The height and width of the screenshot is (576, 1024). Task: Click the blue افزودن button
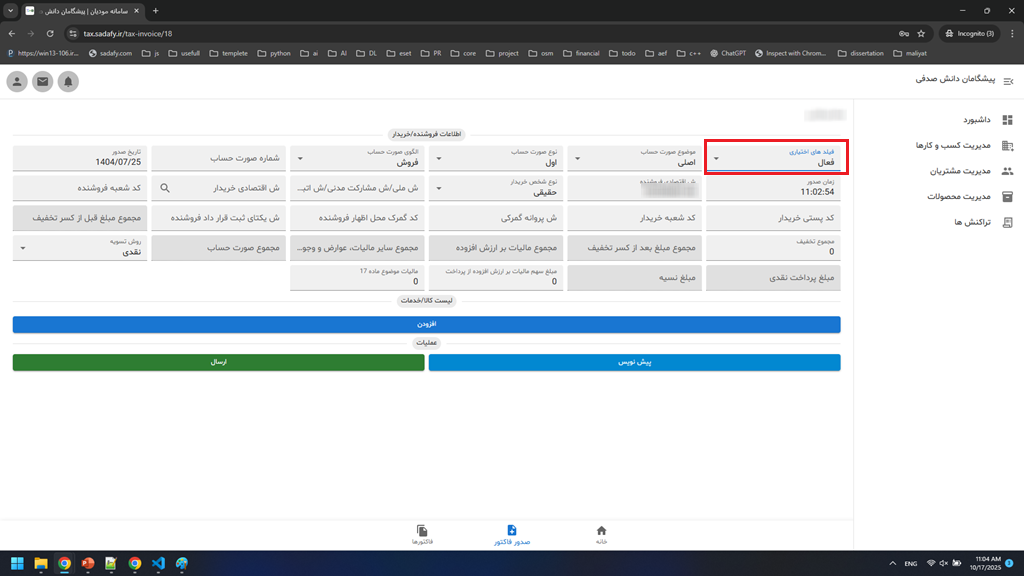426,324
